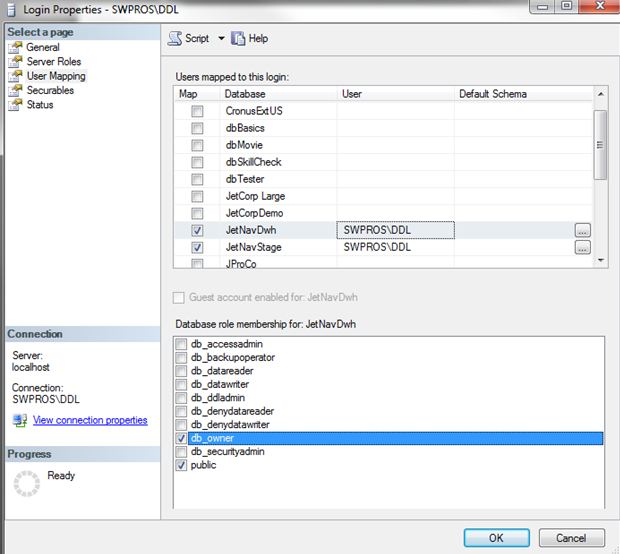
Task: Click the connection properties icon
Action: 20,420
